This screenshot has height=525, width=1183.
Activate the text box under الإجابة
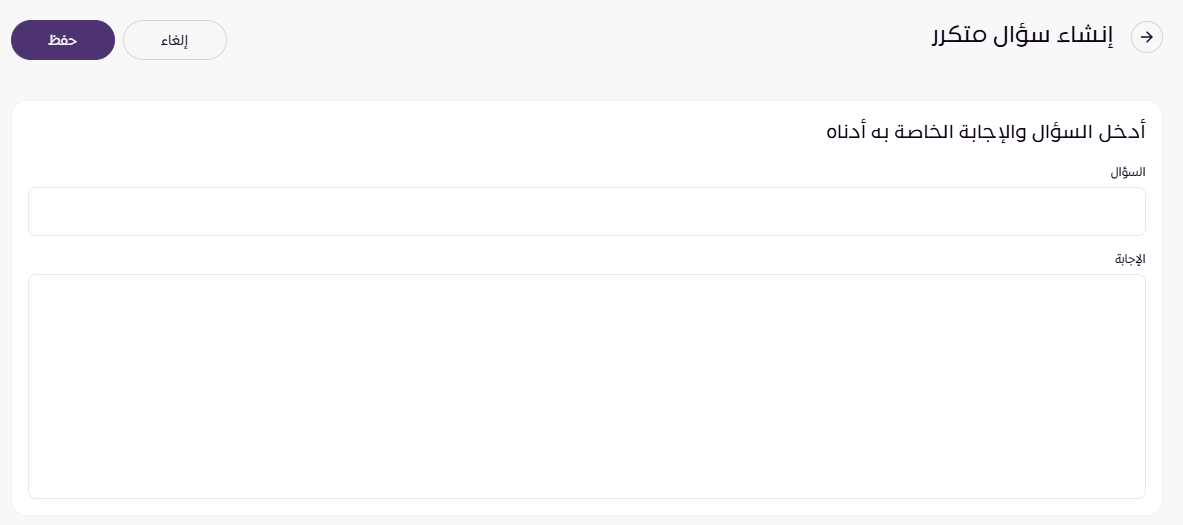pos(586,386)
